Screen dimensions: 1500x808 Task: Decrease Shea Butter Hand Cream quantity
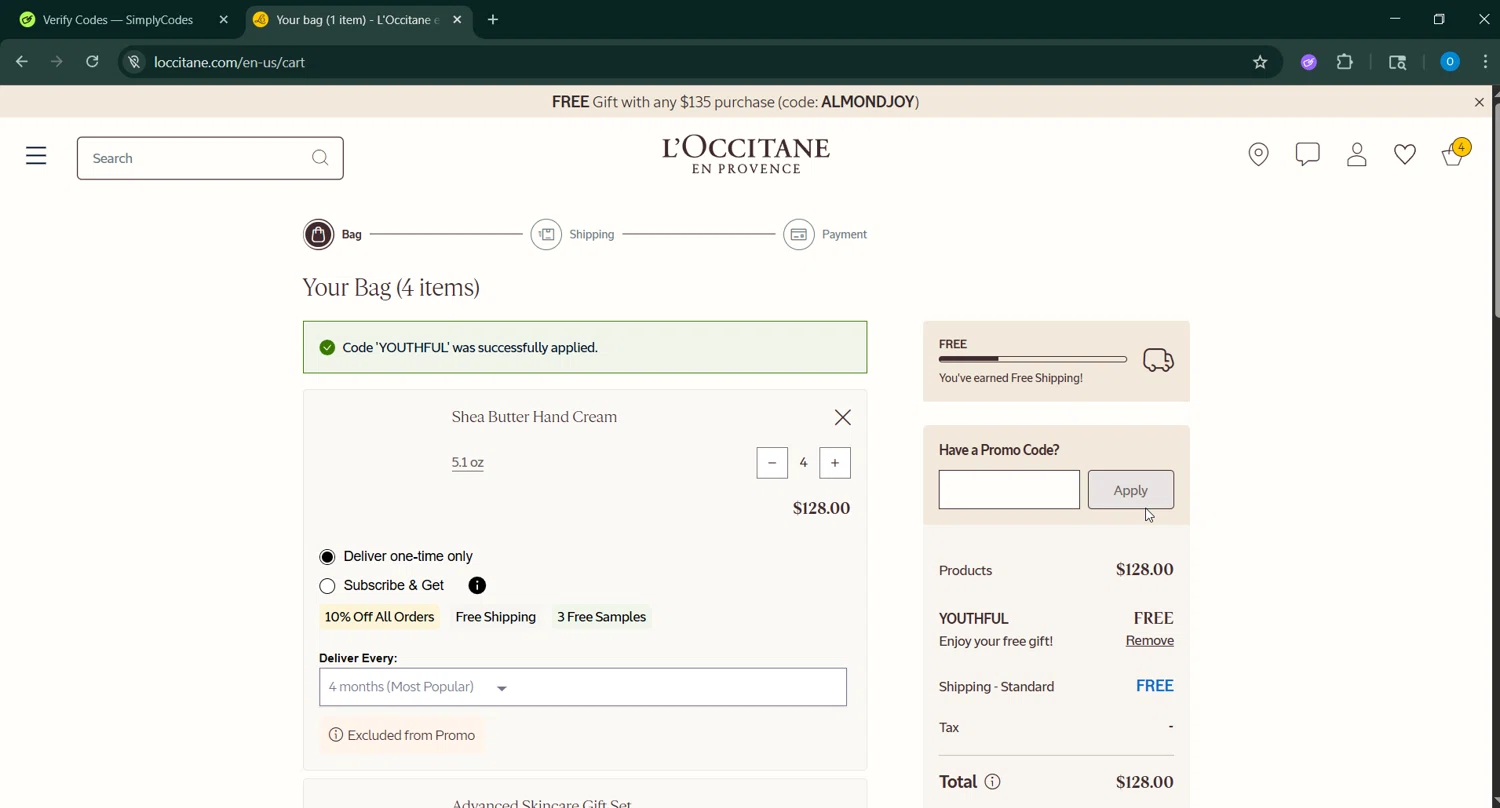(x=772, y=463)
